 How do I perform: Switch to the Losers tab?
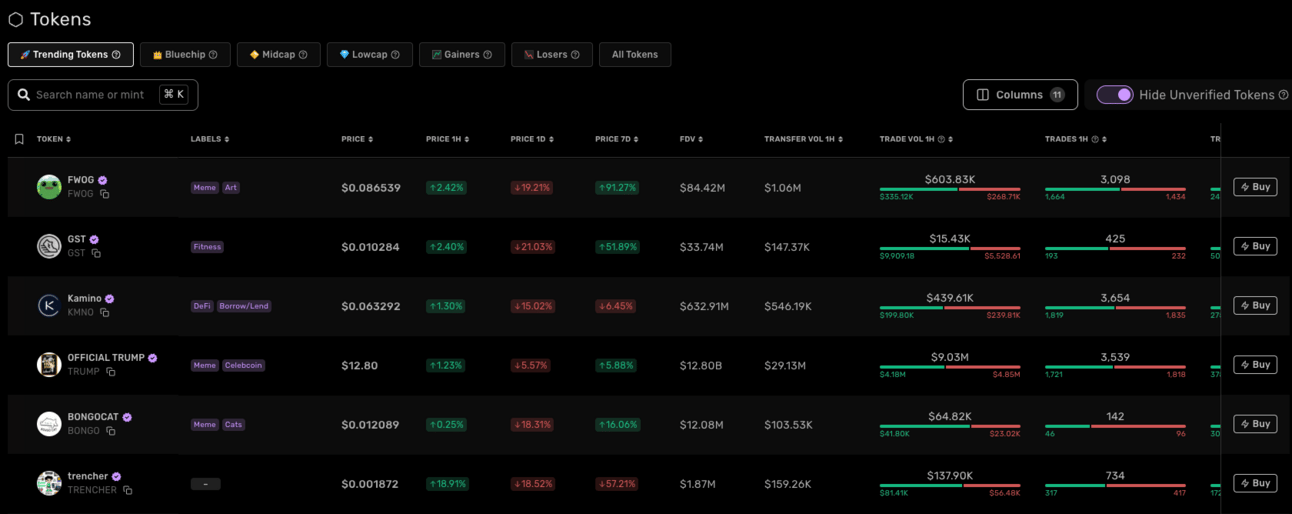[x=552, y=55]
